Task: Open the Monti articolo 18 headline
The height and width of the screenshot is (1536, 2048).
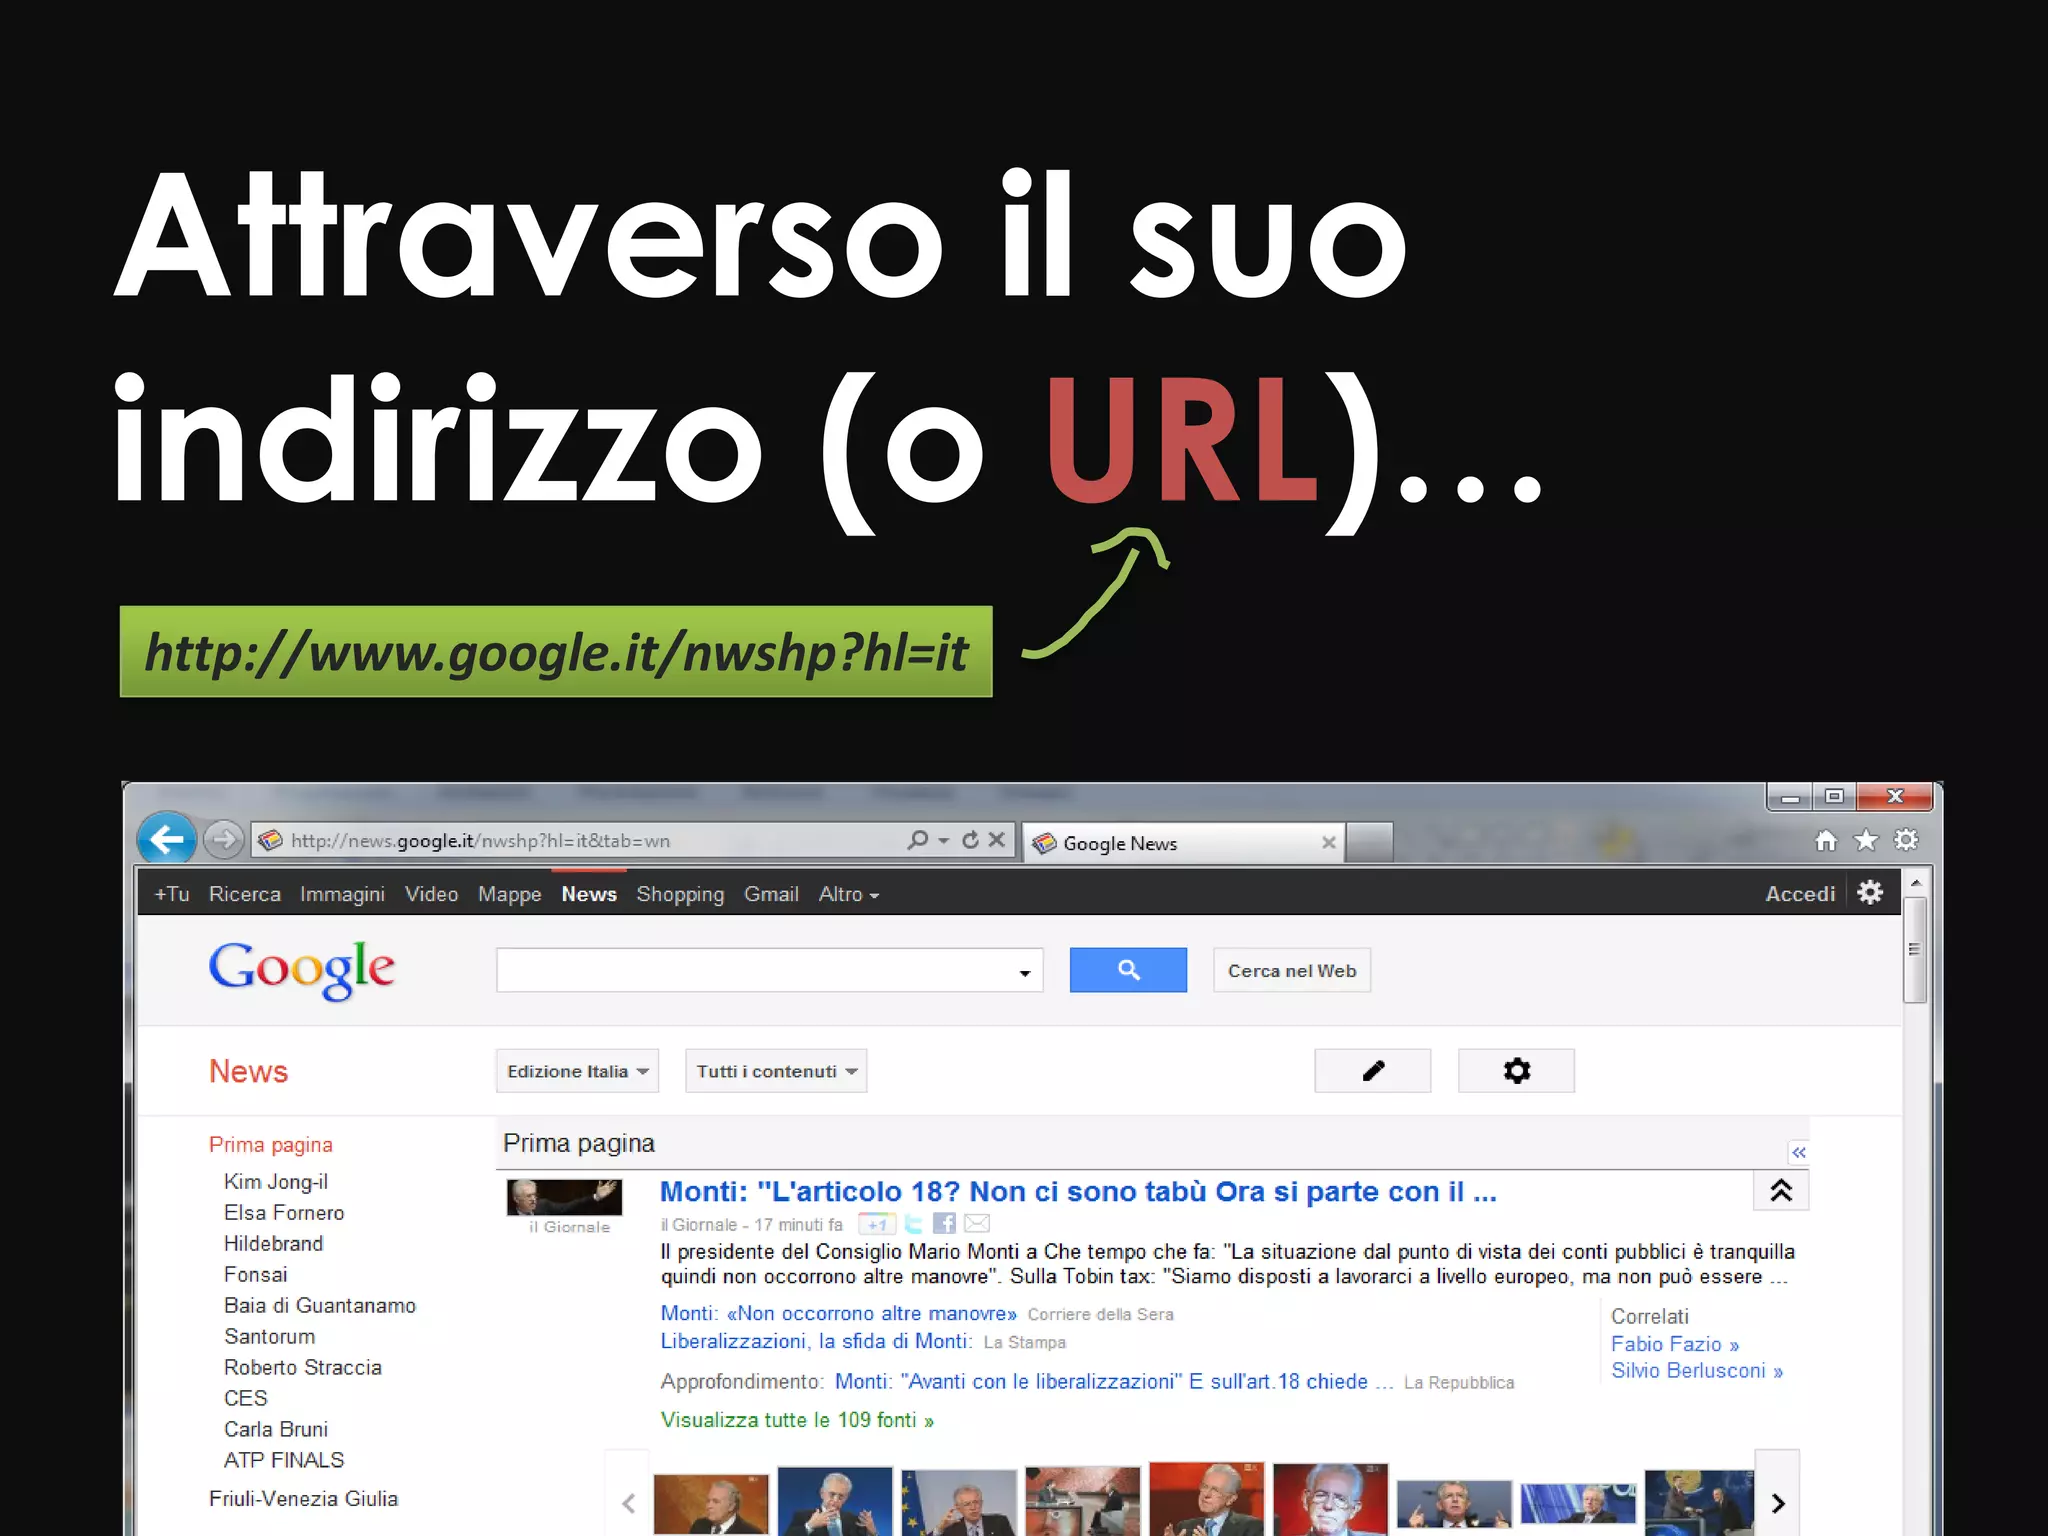Action: [x=1078, y=1192]
